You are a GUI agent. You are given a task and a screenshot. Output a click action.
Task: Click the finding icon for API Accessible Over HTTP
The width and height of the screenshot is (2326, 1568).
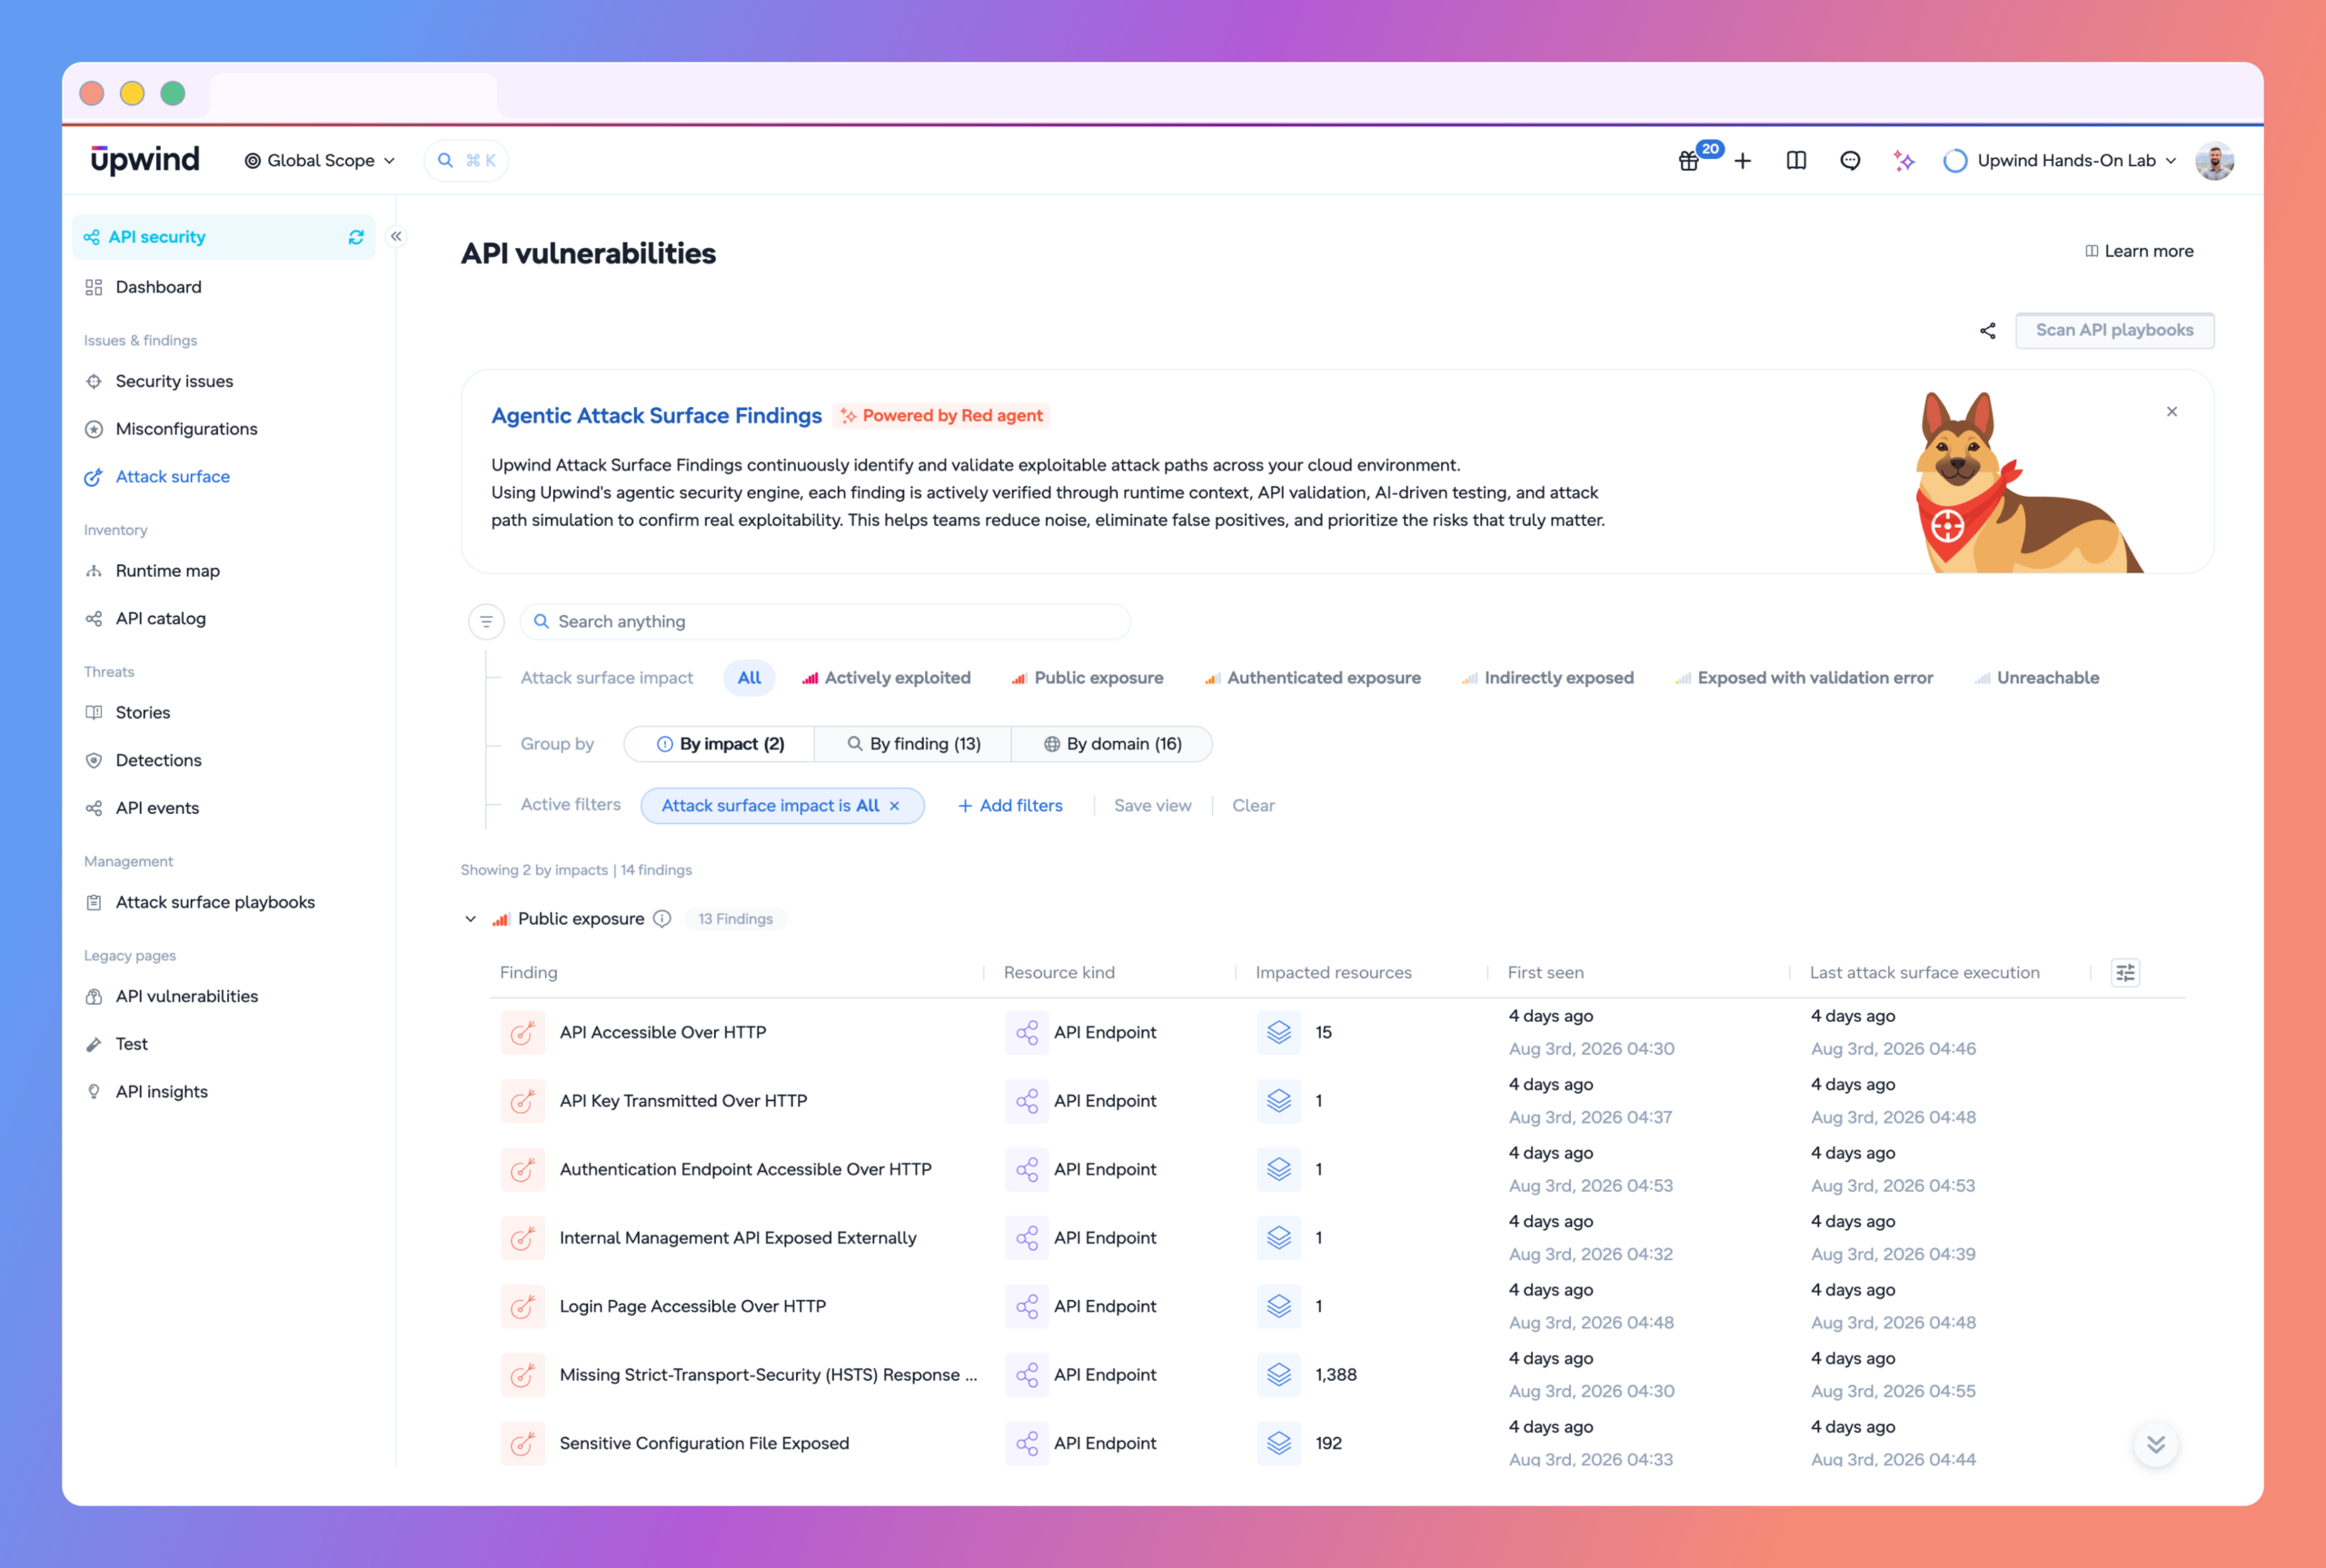(523, 1033)
